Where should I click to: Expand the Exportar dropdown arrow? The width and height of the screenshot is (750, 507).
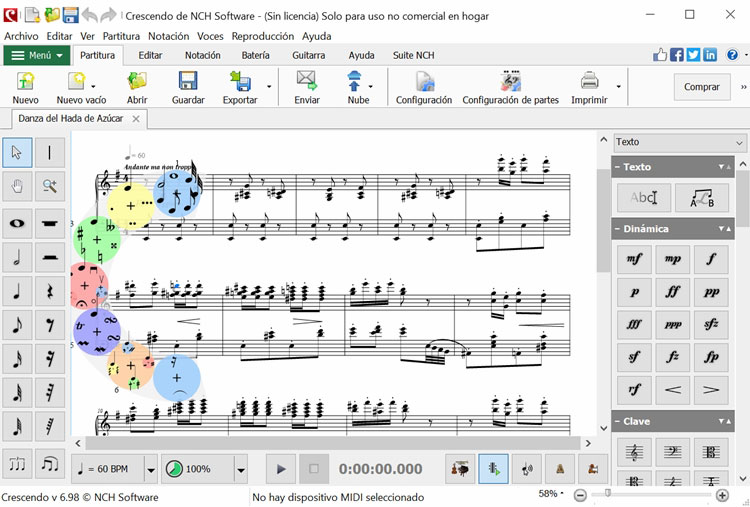tap(269, 87)
